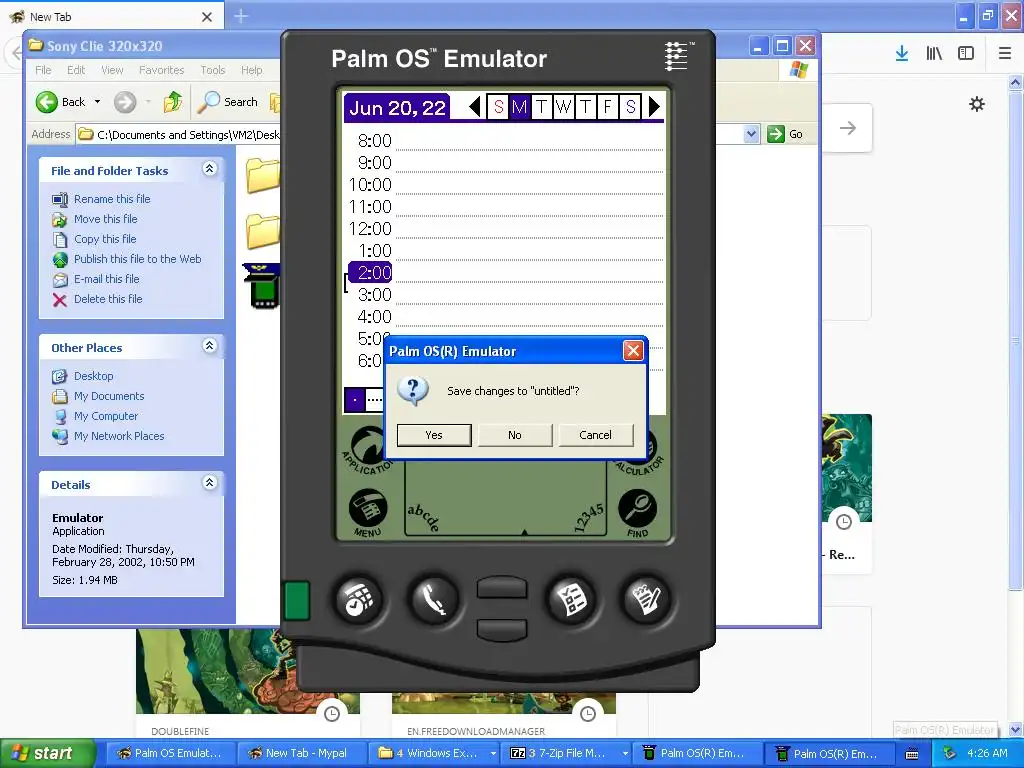Collapse Details panel
This screenshot has height=768, width=1024.
click(x=210, y=483)
